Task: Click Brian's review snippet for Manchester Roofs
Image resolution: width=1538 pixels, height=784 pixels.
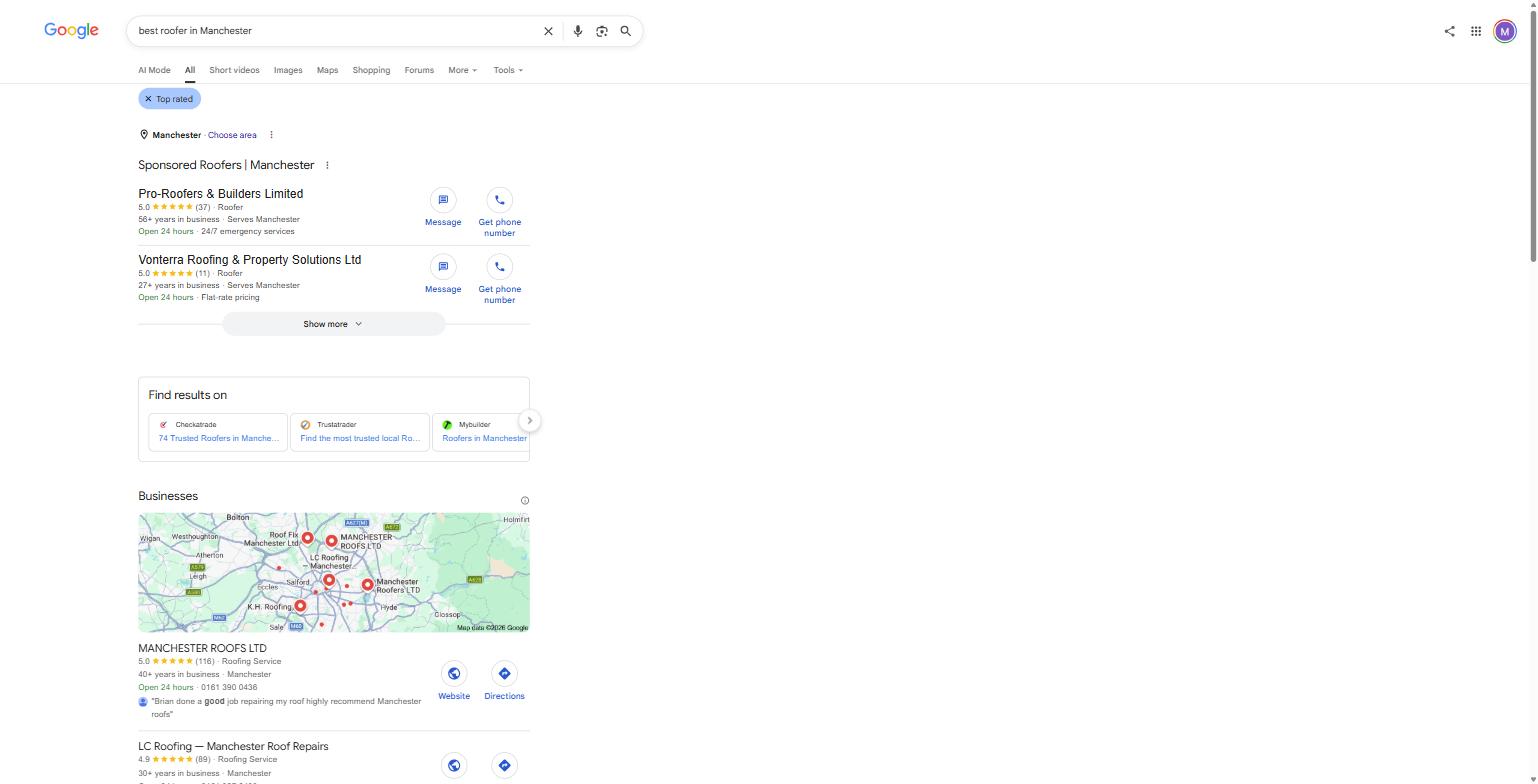Action: pyautogui.click(x=286, y=707)
